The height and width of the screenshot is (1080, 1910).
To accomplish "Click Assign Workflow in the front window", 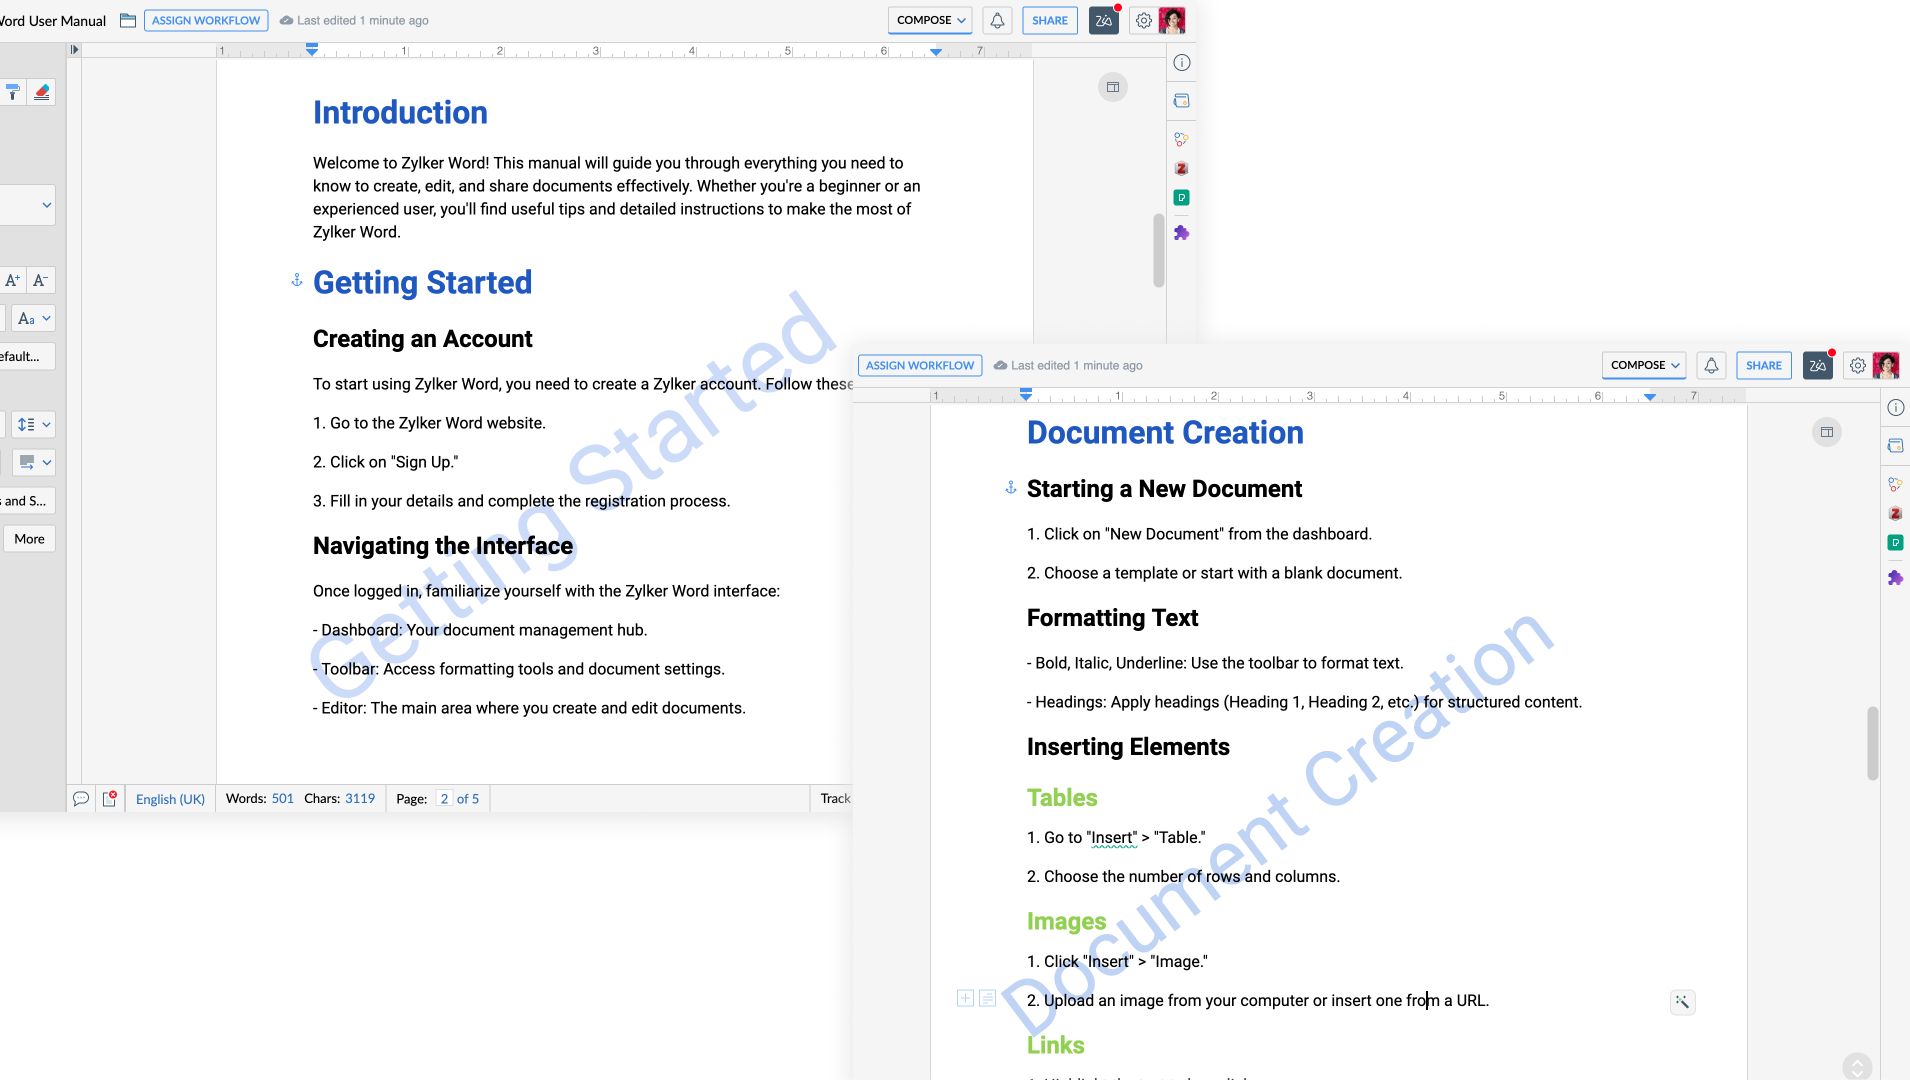I will 920,365.
